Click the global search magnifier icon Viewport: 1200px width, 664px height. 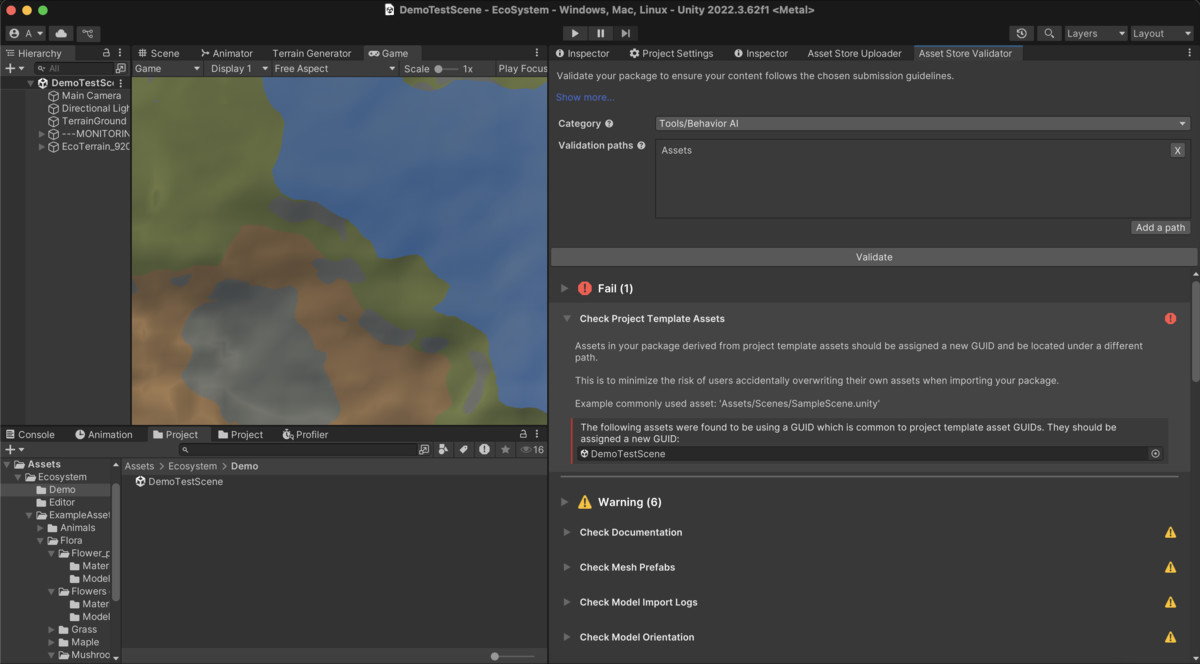(x=1049, y=33)
